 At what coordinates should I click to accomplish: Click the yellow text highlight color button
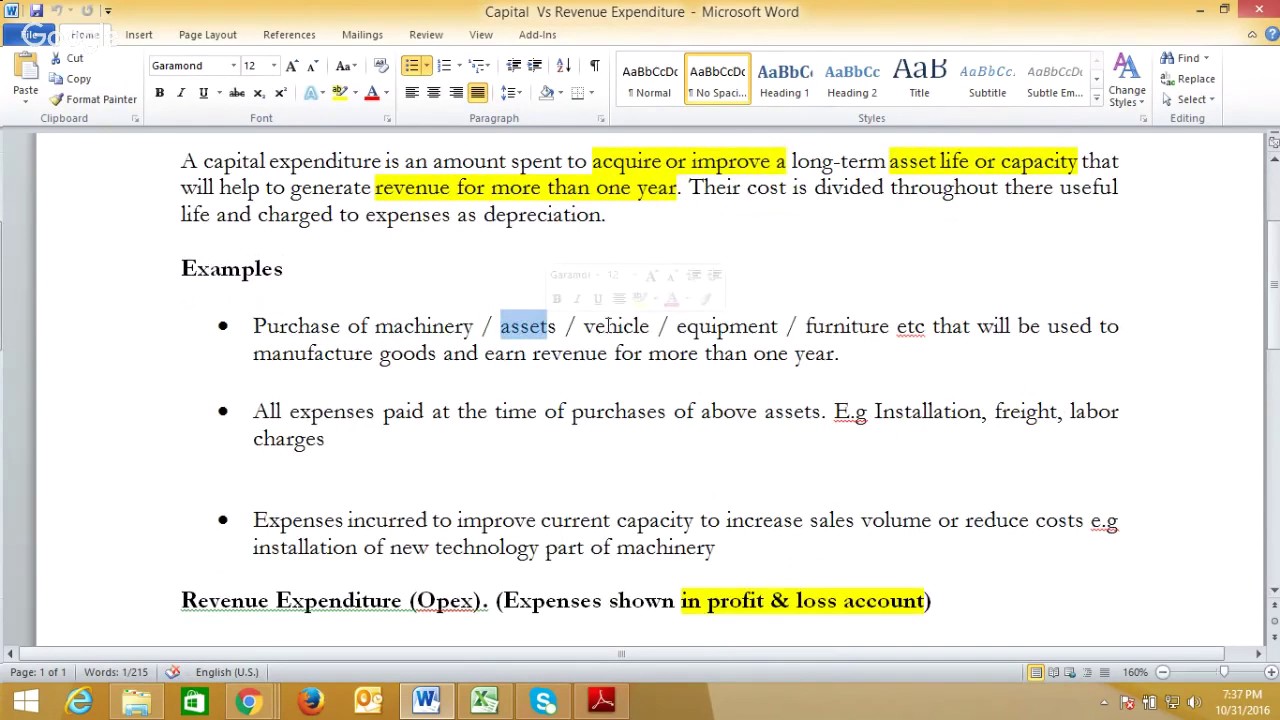click(x=340, y=93)
